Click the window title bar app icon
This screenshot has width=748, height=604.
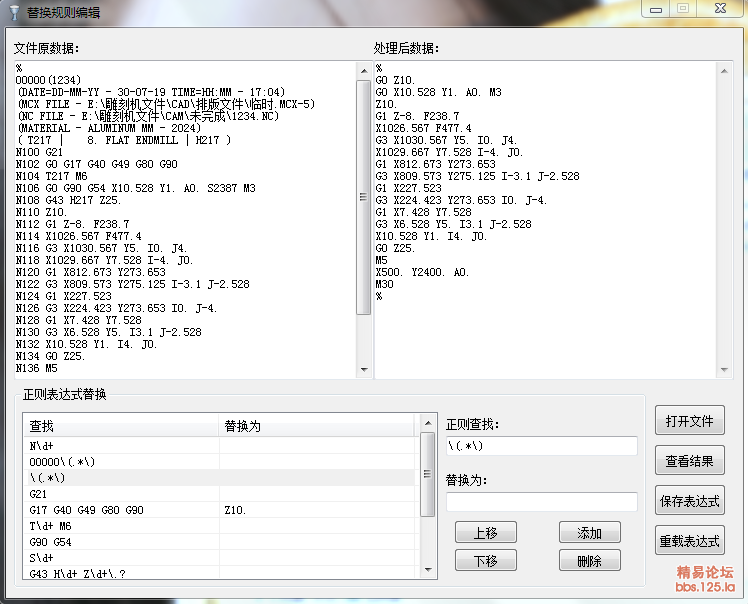(15, 12)
